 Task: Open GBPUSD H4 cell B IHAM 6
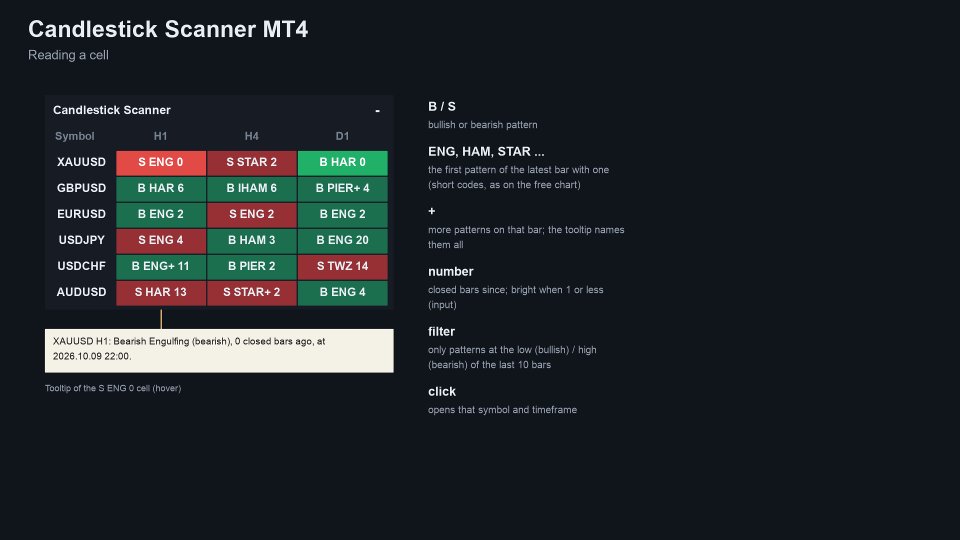point(252,189)
